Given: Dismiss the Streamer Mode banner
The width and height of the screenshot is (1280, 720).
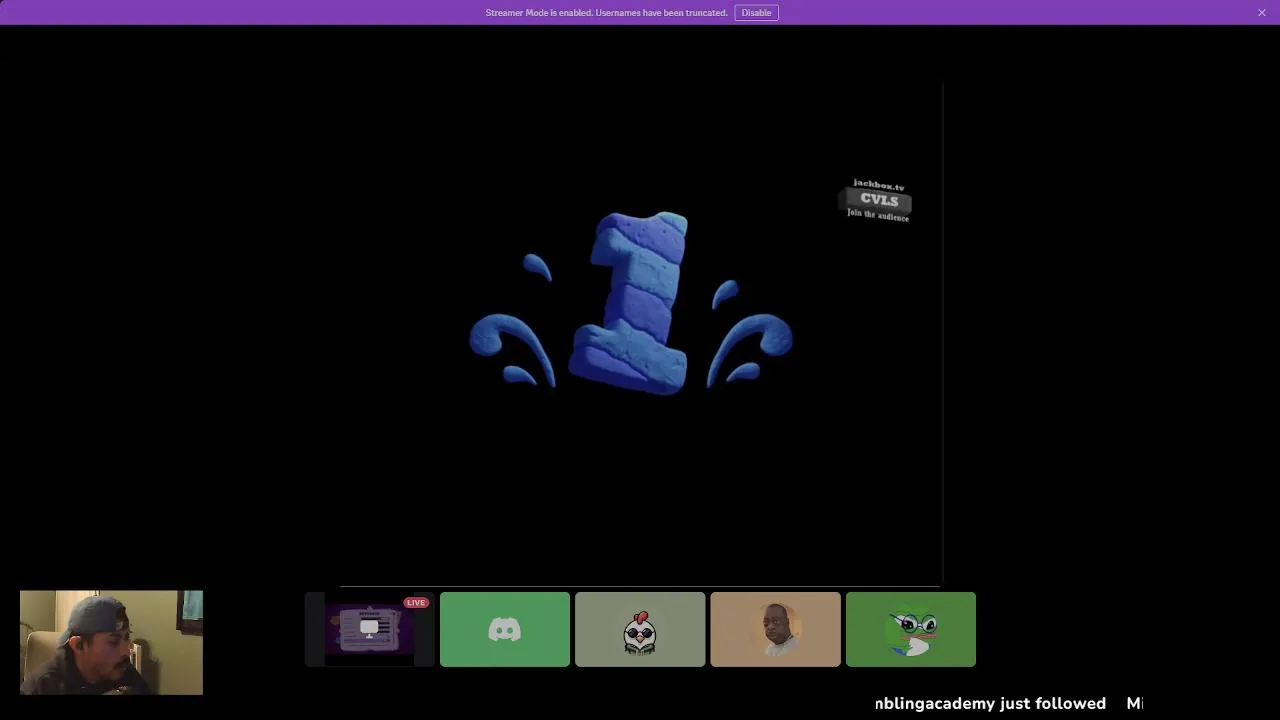Looking at the screenshot, I should coord(1262,13).
